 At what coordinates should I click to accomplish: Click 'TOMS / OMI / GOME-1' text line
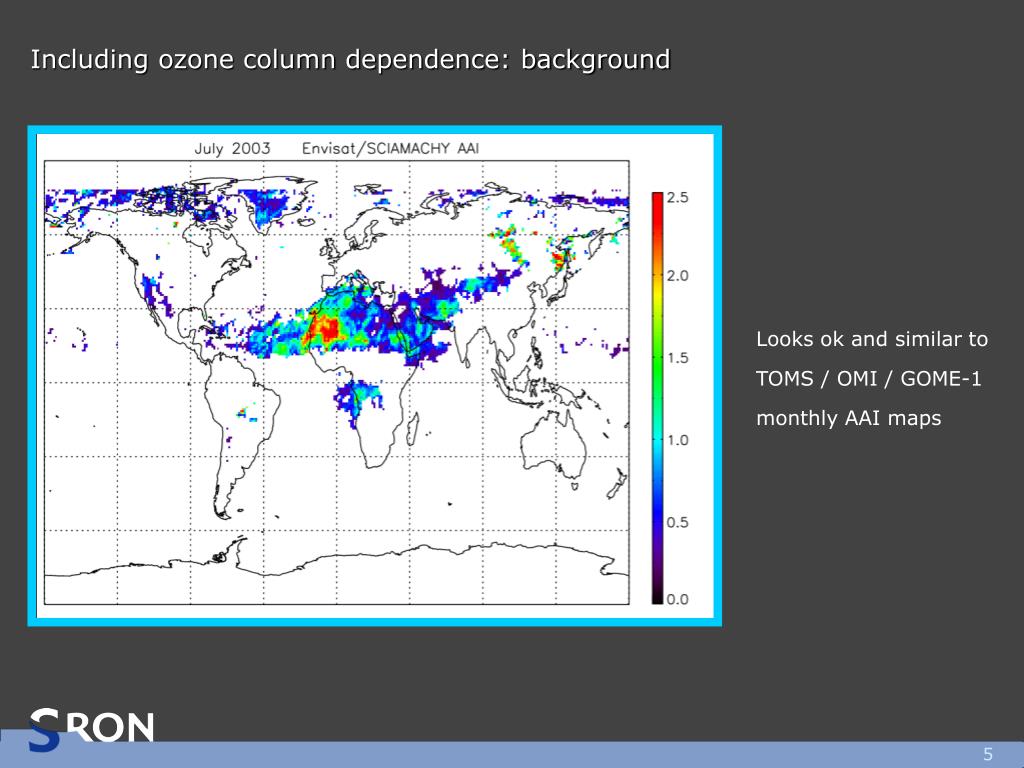pos(869,379)
